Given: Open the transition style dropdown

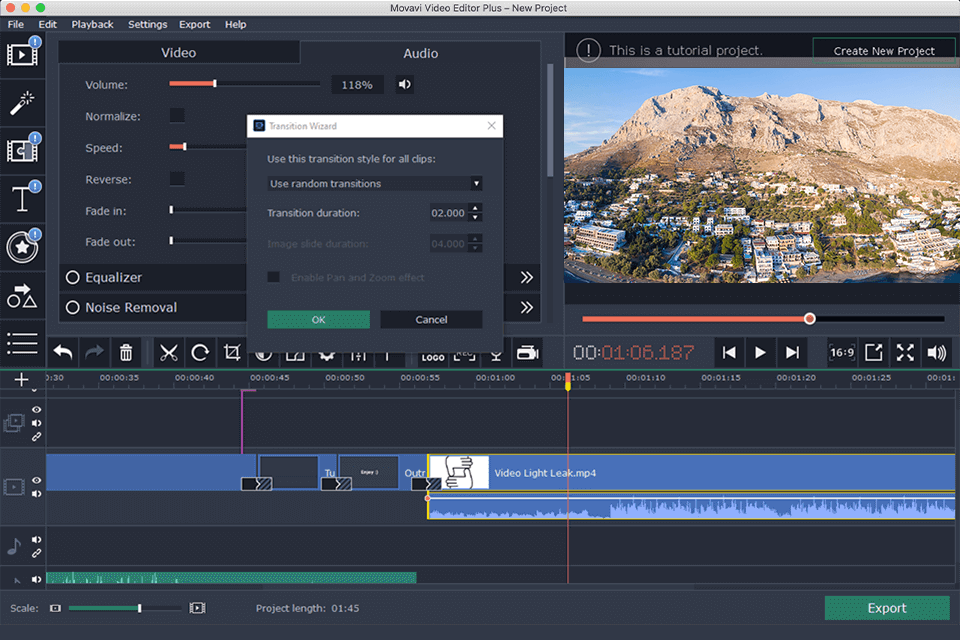Looking at the screenshot, I should click(x=375, y=184).
